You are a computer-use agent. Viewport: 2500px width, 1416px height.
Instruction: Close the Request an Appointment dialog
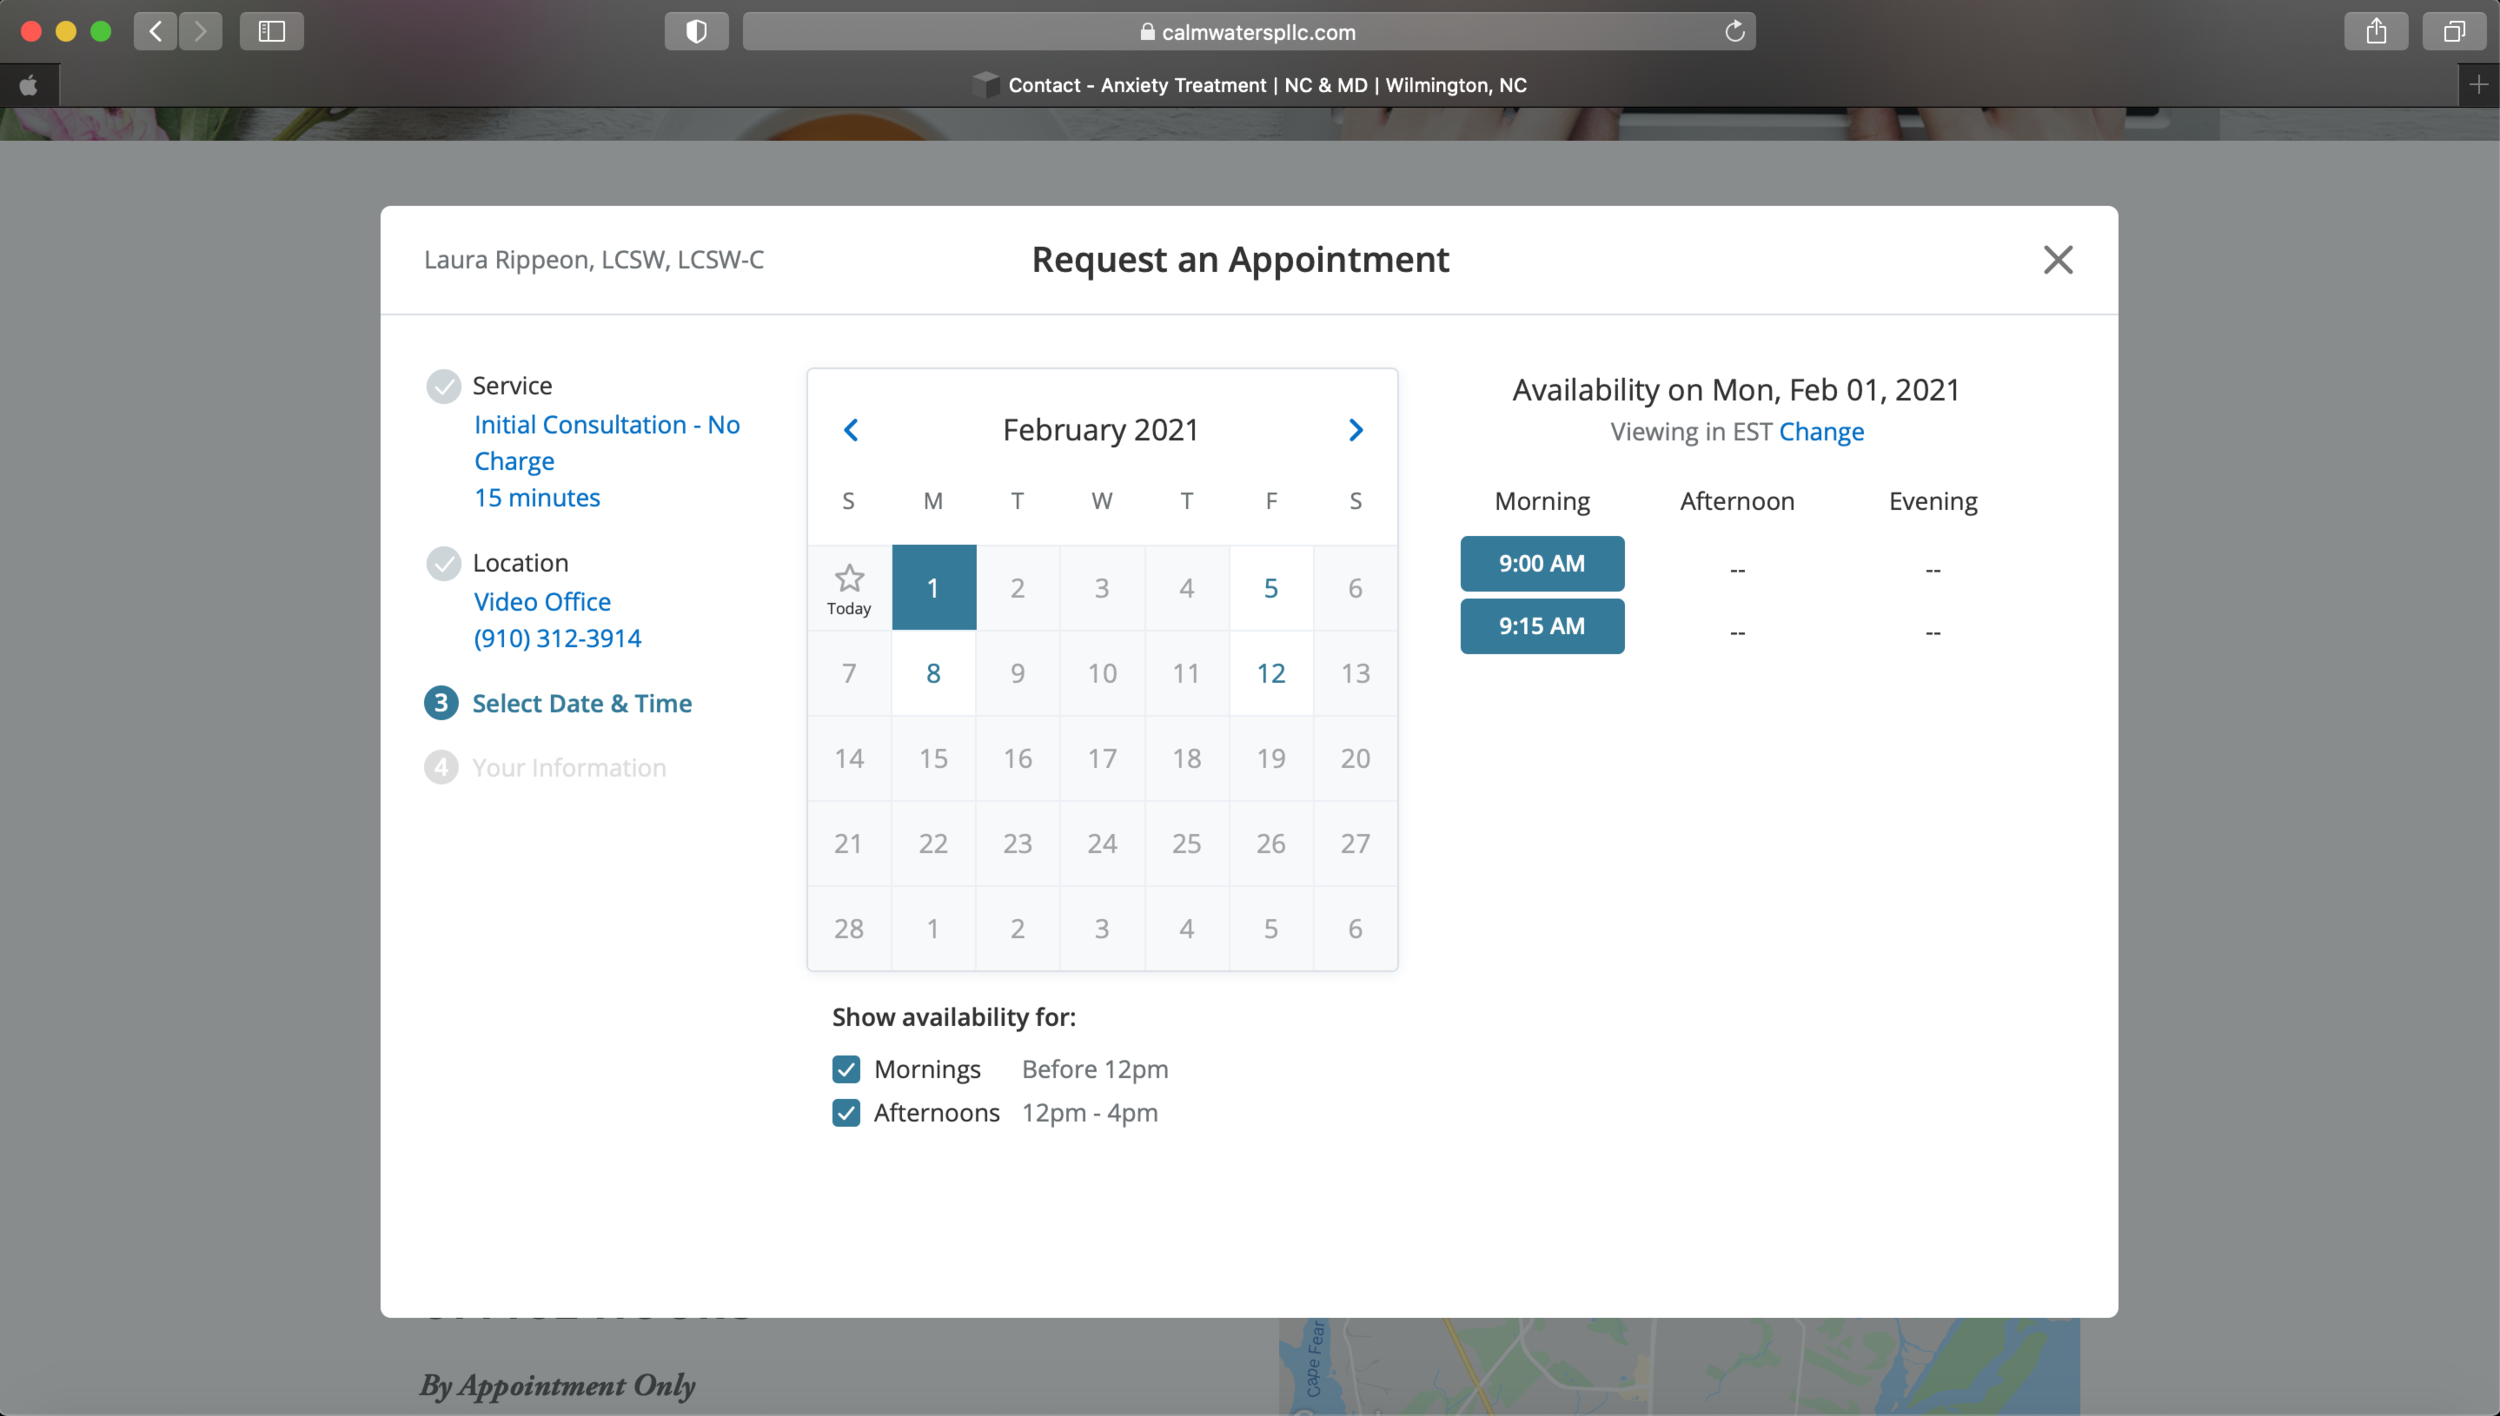pos(2057,260)
